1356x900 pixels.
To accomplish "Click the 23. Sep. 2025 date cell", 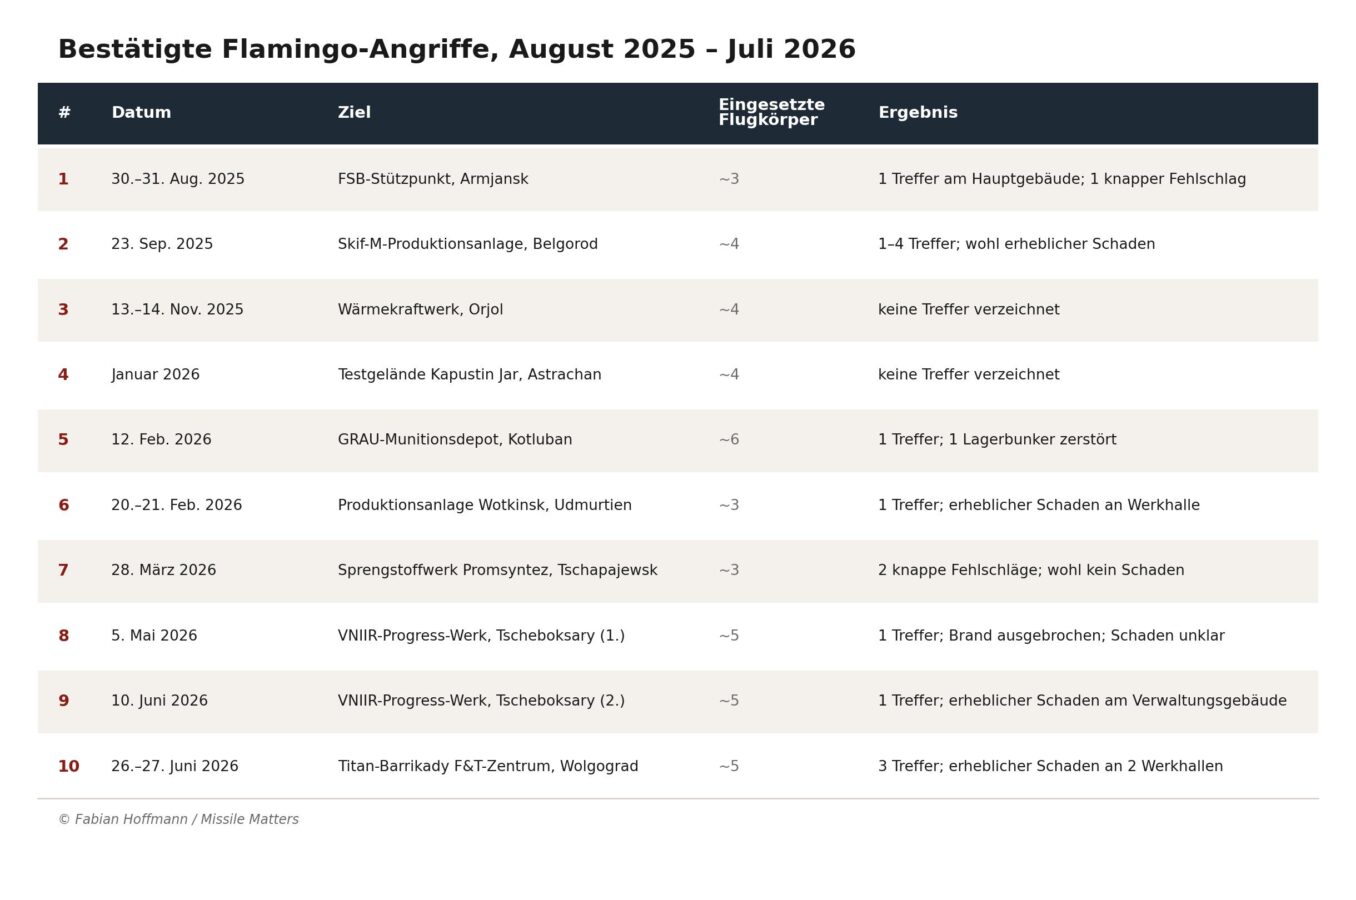I will point(162,245).
